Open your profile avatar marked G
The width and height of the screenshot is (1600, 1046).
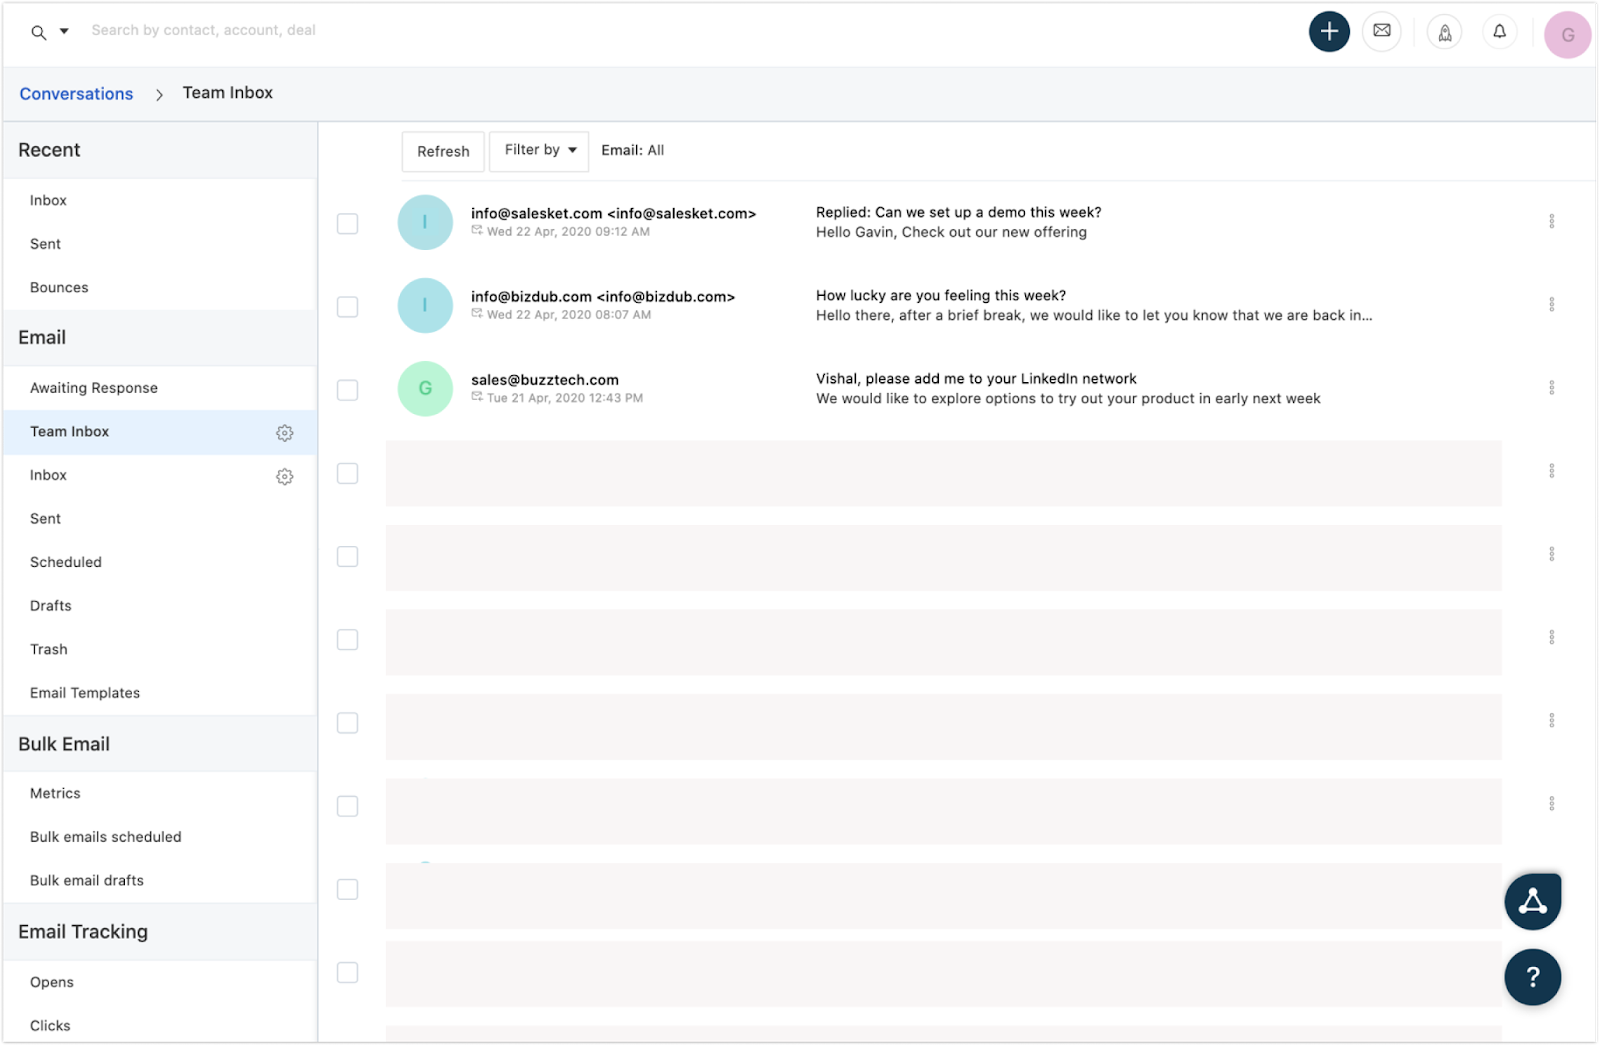pos(1567,34)
